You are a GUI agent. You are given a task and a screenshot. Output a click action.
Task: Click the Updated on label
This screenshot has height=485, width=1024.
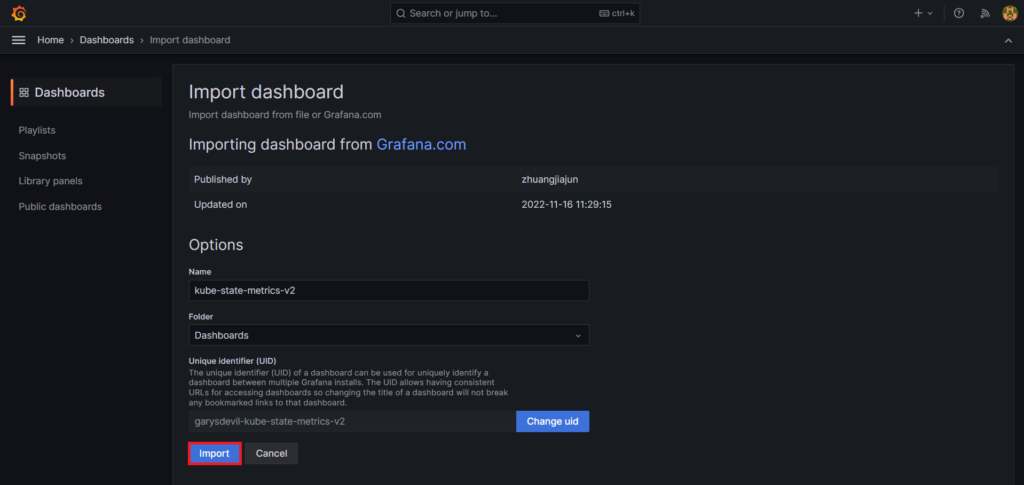click(x=221, y=204)
